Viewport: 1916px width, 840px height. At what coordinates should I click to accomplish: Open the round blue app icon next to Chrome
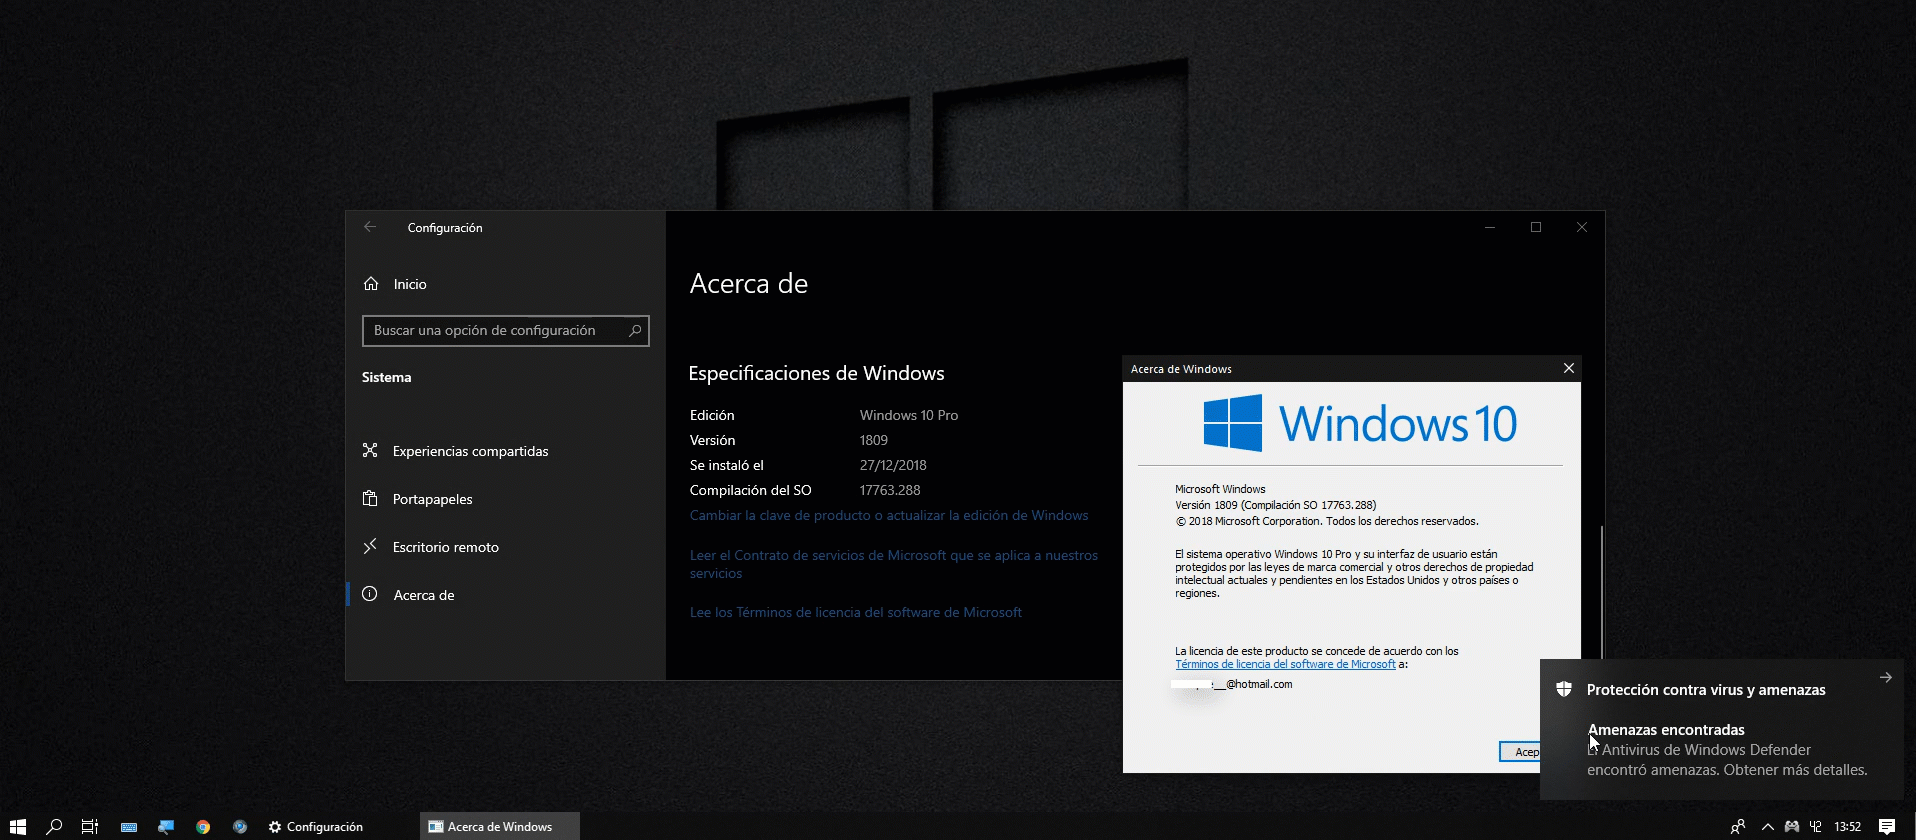pyautogui.click(x=240, y=827)
